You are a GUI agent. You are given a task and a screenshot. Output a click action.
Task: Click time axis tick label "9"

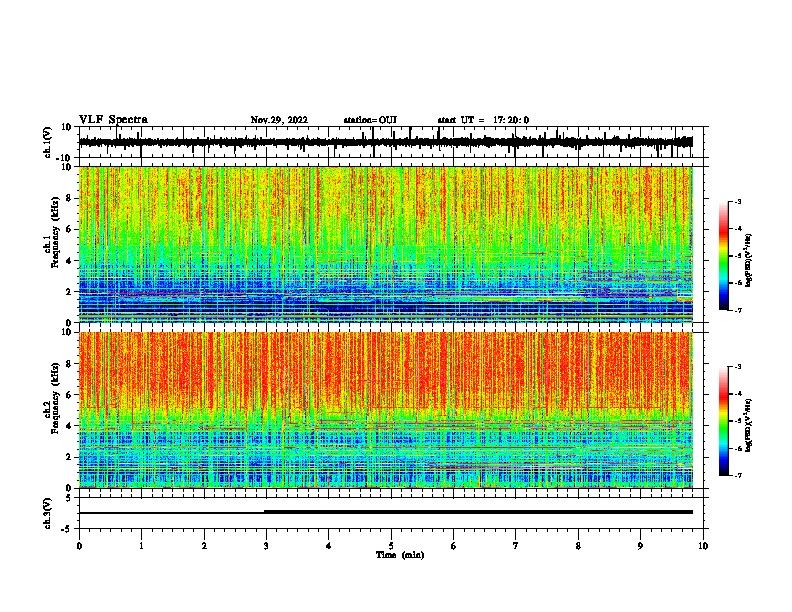640,546
